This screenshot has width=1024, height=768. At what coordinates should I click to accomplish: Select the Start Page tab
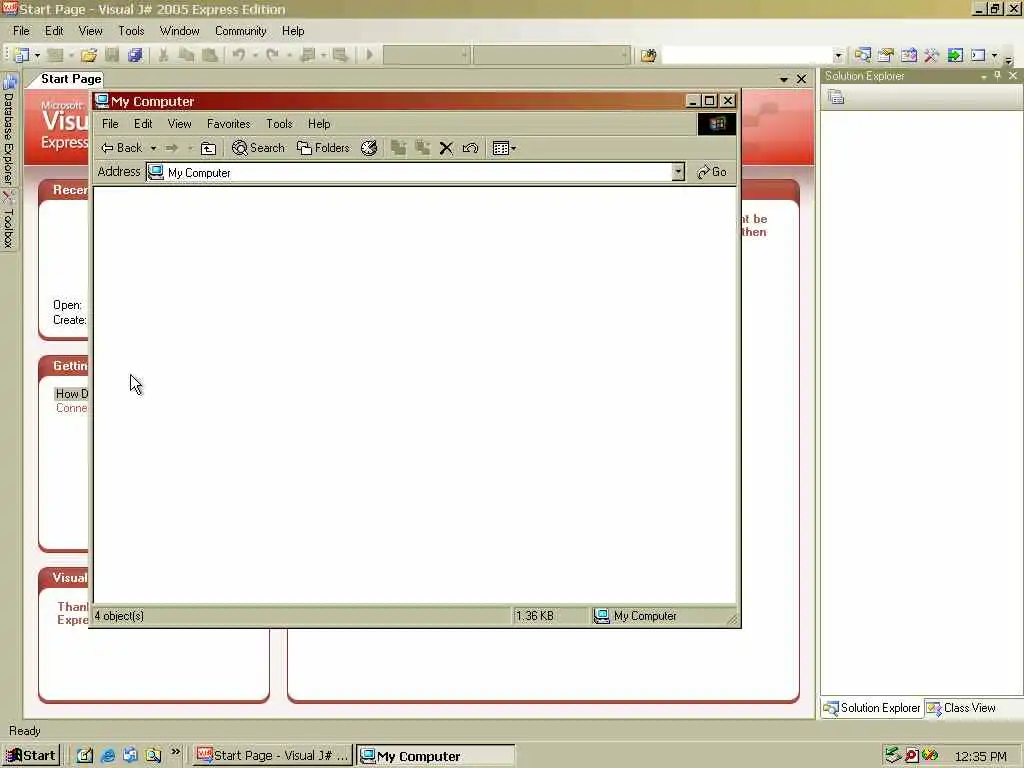click(71, 79)
